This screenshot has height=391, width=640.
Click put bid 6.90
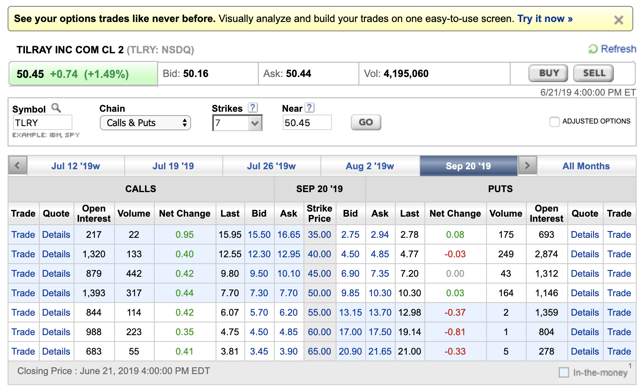(x=350, y=273)
